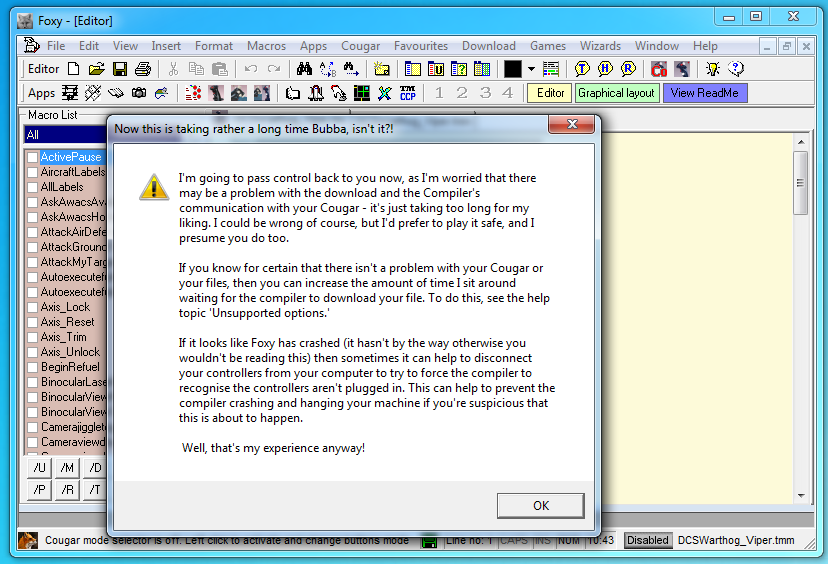Toggle the AllLabels checkbox
The width and height of the screenshot is (828, 568).
(32, 187)
